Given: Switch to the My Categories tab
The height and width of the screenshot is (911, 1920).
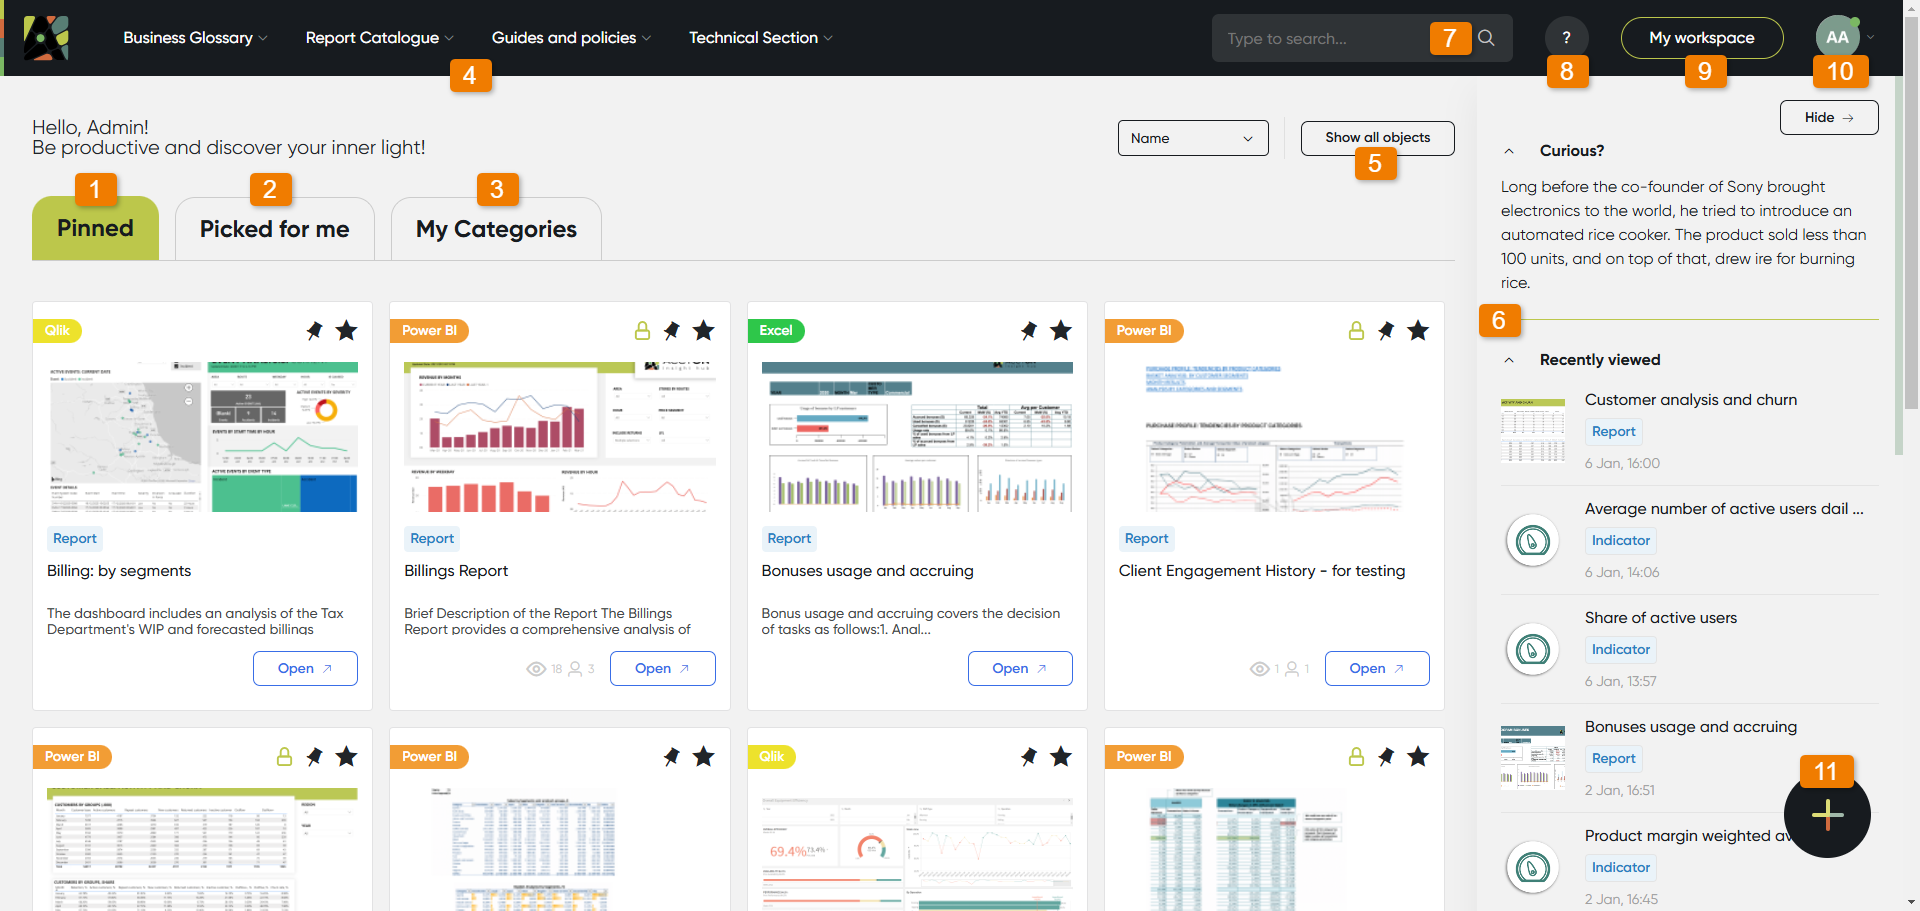Looking at the screenshot, I should point(496,229).
